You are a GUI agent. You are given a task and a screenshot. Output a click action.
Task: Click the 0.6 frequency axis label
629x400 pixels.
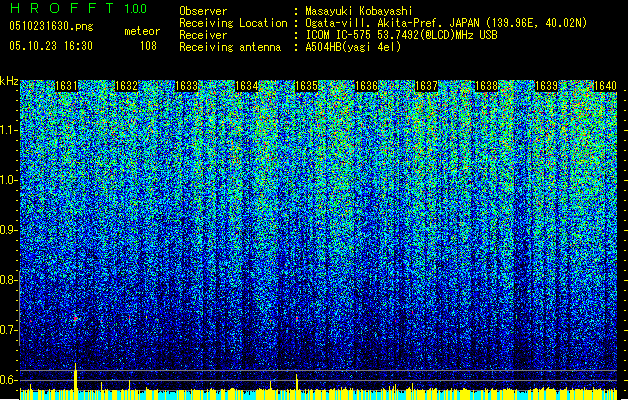click(9, 380)
